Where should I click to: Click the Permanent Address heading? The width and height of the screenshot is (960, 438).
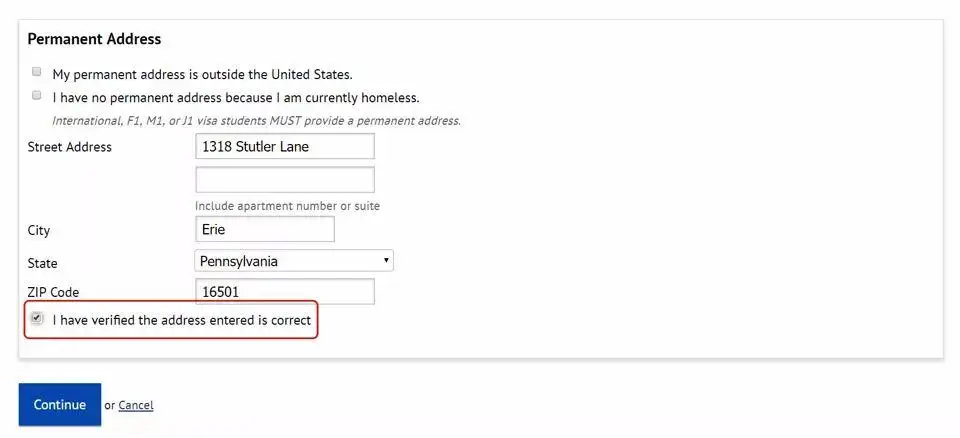(94, 39)
